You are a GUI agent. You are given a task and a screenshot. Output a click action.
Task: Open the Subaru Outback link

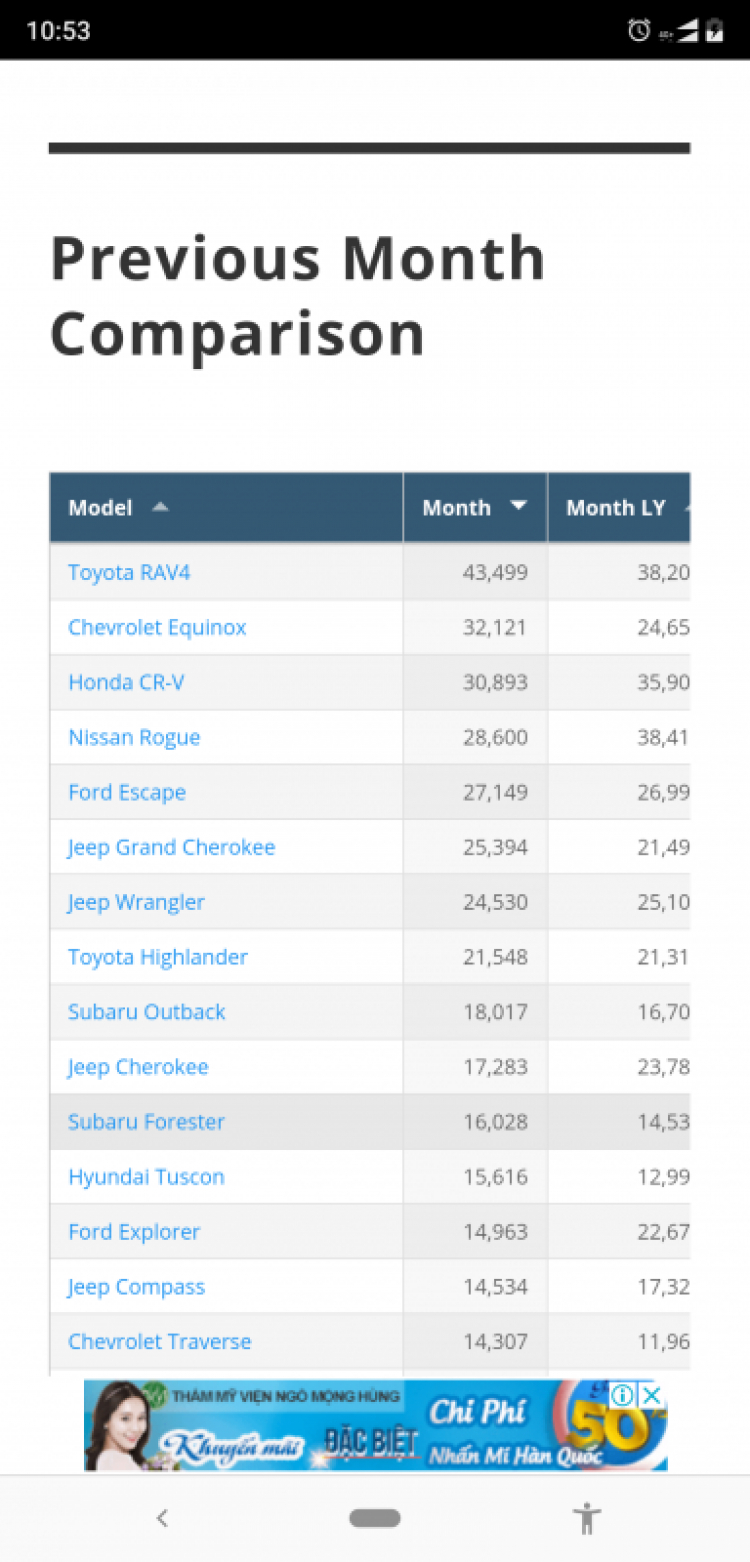pos(147,1012)
